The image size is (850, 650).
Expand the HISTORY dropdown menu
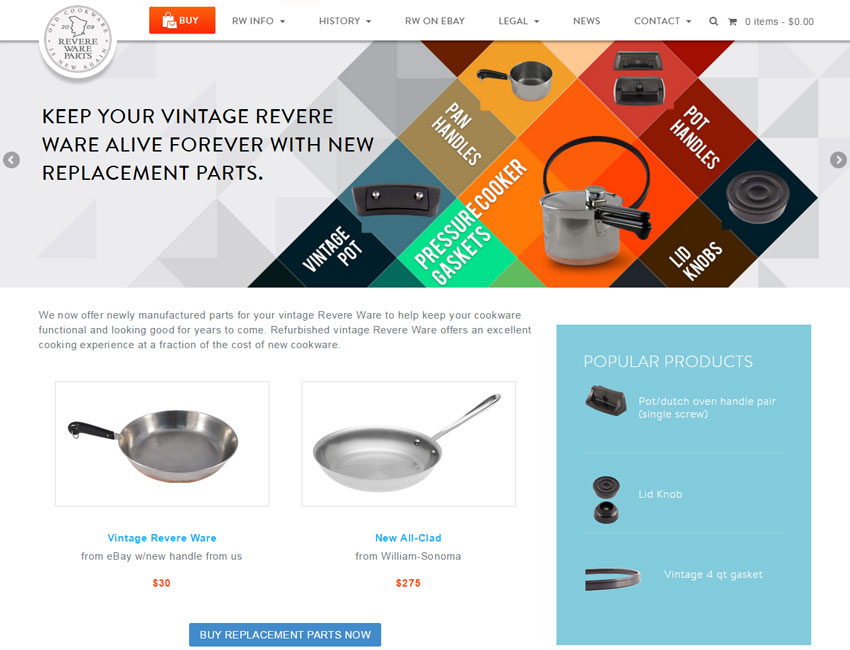point(345,21)
